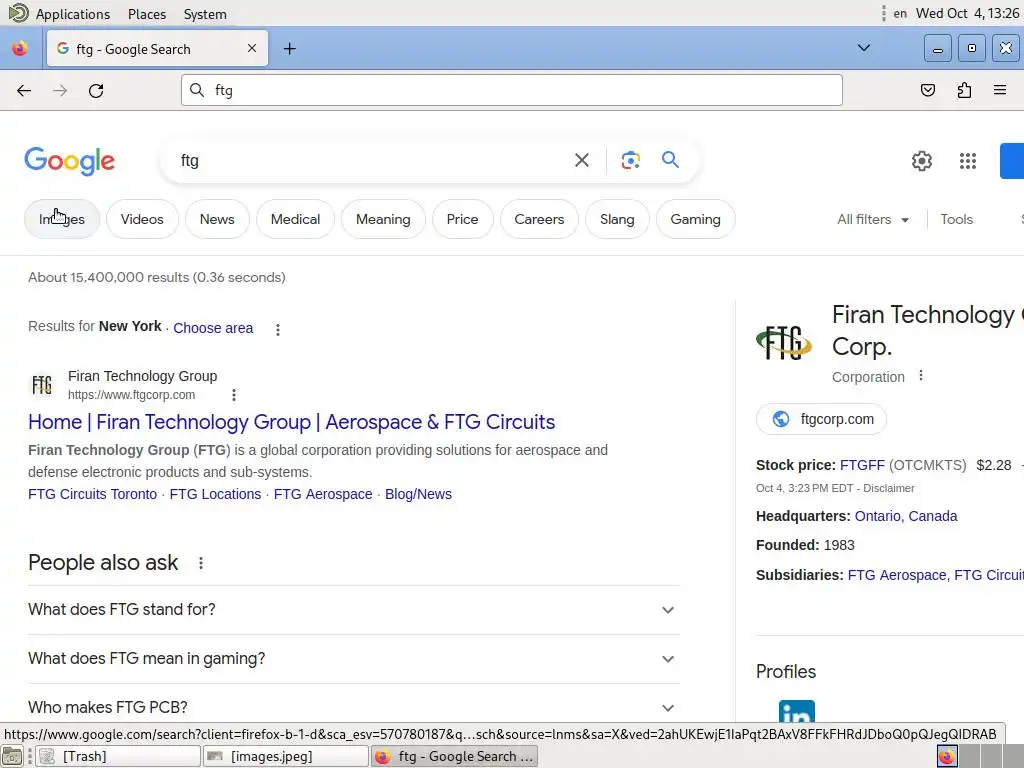The image size is (1024, 768).
Task: Click the stock price Disclaimer link
Action: [888, 488]
